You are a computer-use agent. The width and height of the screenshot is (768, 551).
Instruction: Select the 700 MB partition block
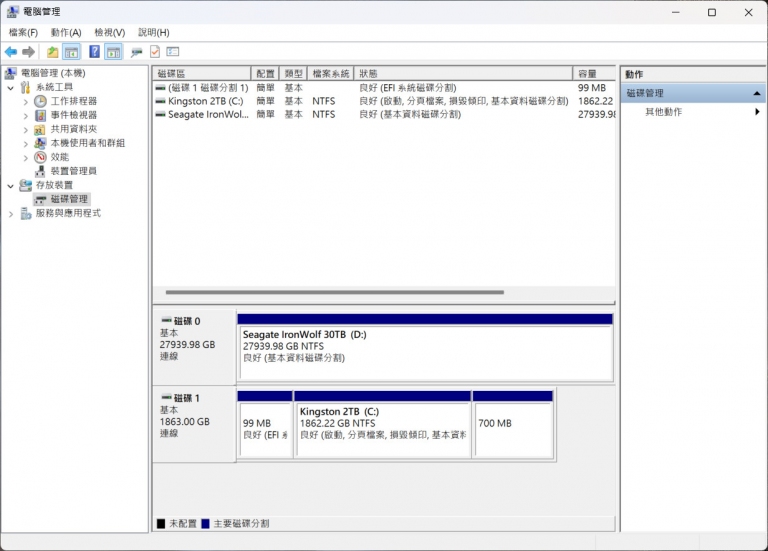513,424
